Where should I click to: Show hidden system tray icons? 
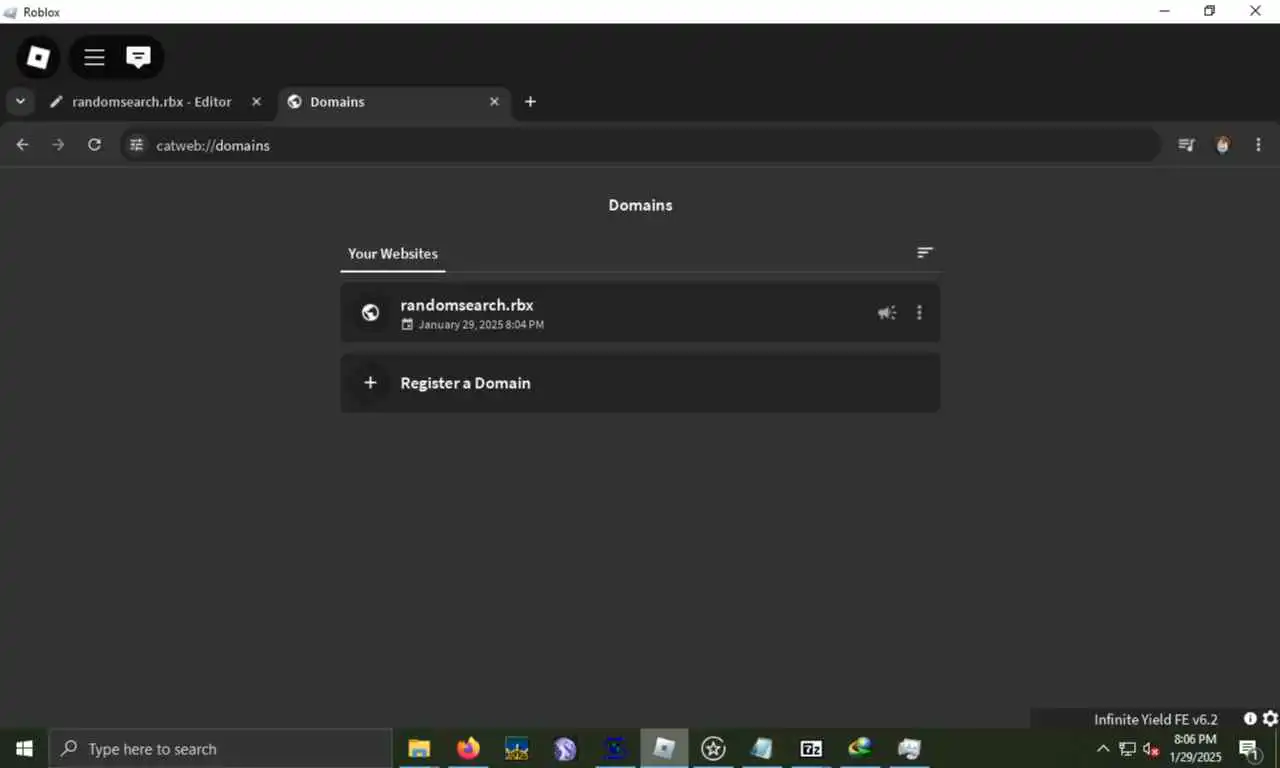pos(1103,748)
